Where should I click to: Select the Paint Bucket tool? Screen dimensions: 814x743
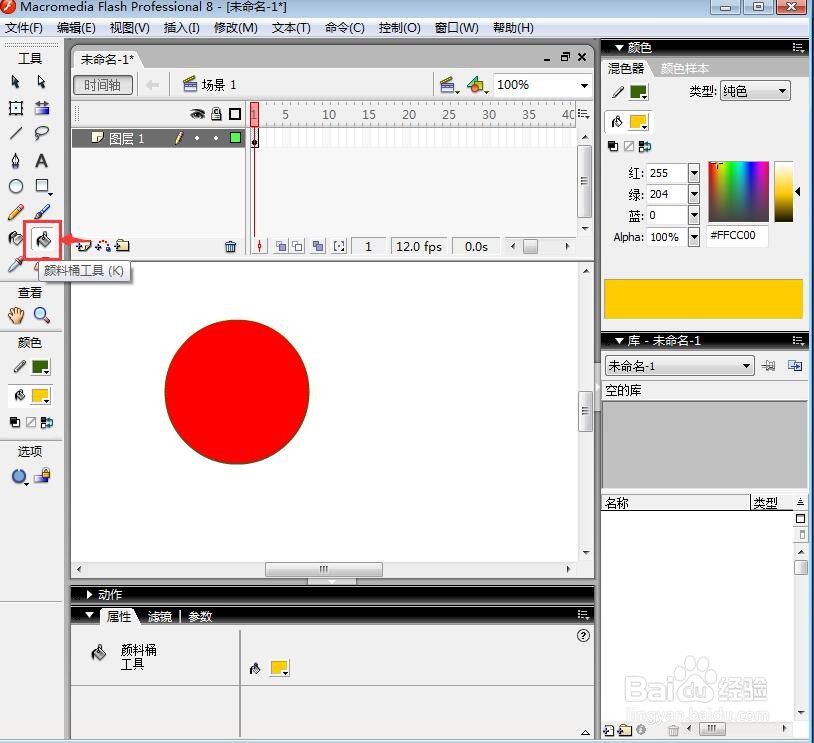[x=42, y=239]
